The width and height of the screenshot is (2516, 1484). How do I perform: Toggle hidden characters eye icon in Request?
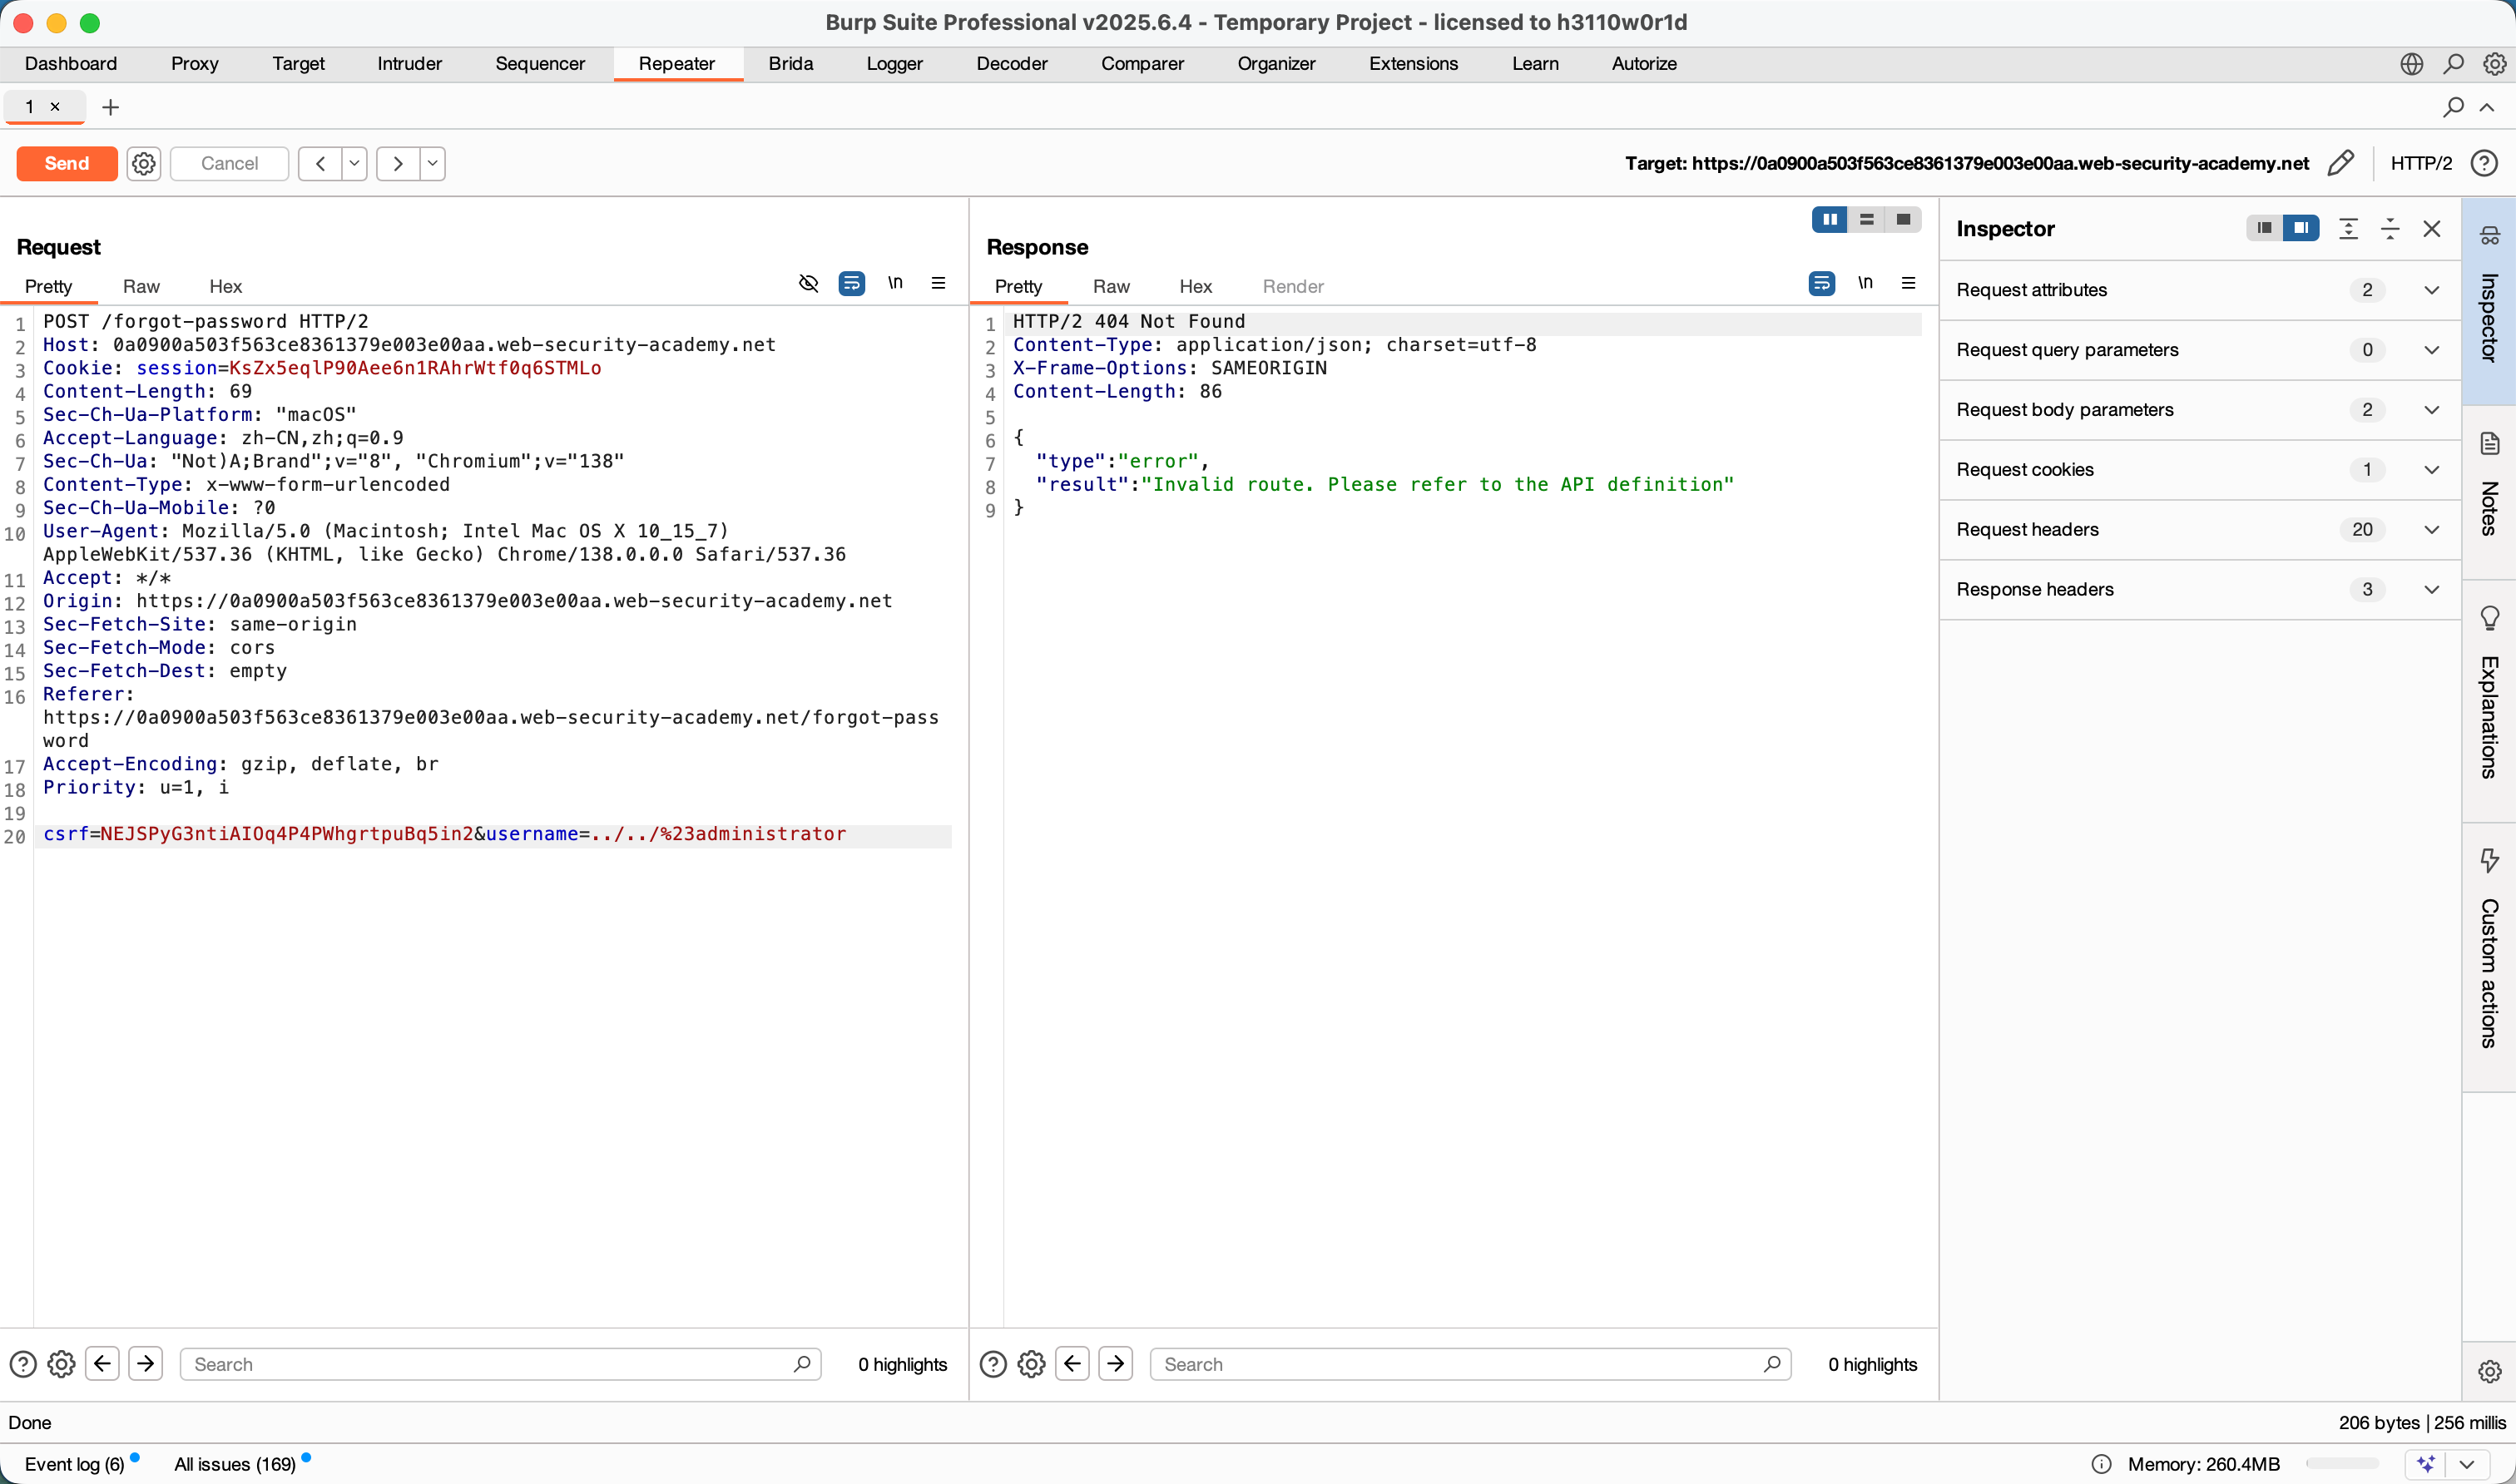click(x=809, y=284)
